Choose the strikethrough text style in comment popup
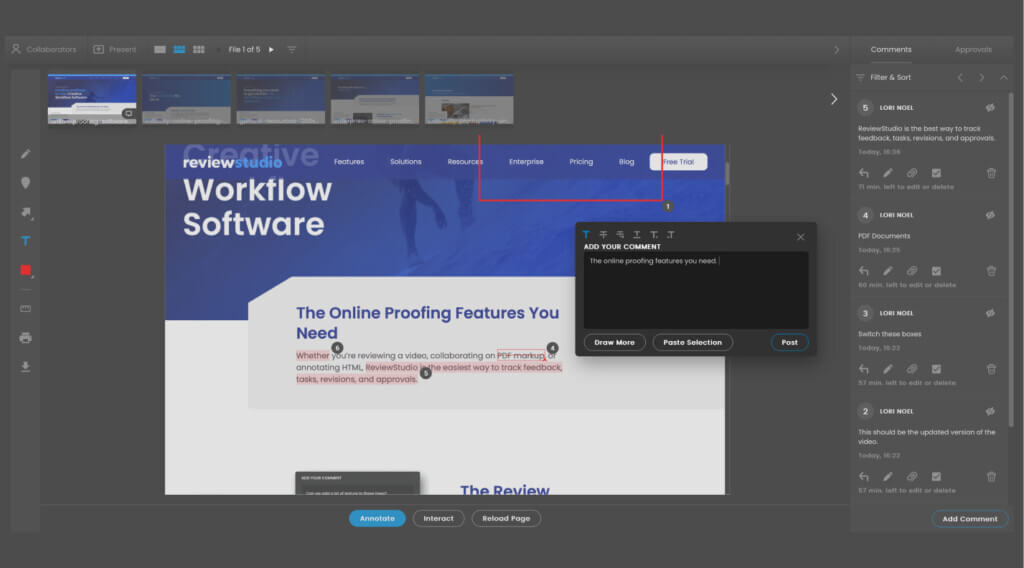 (x=603, y=234)
